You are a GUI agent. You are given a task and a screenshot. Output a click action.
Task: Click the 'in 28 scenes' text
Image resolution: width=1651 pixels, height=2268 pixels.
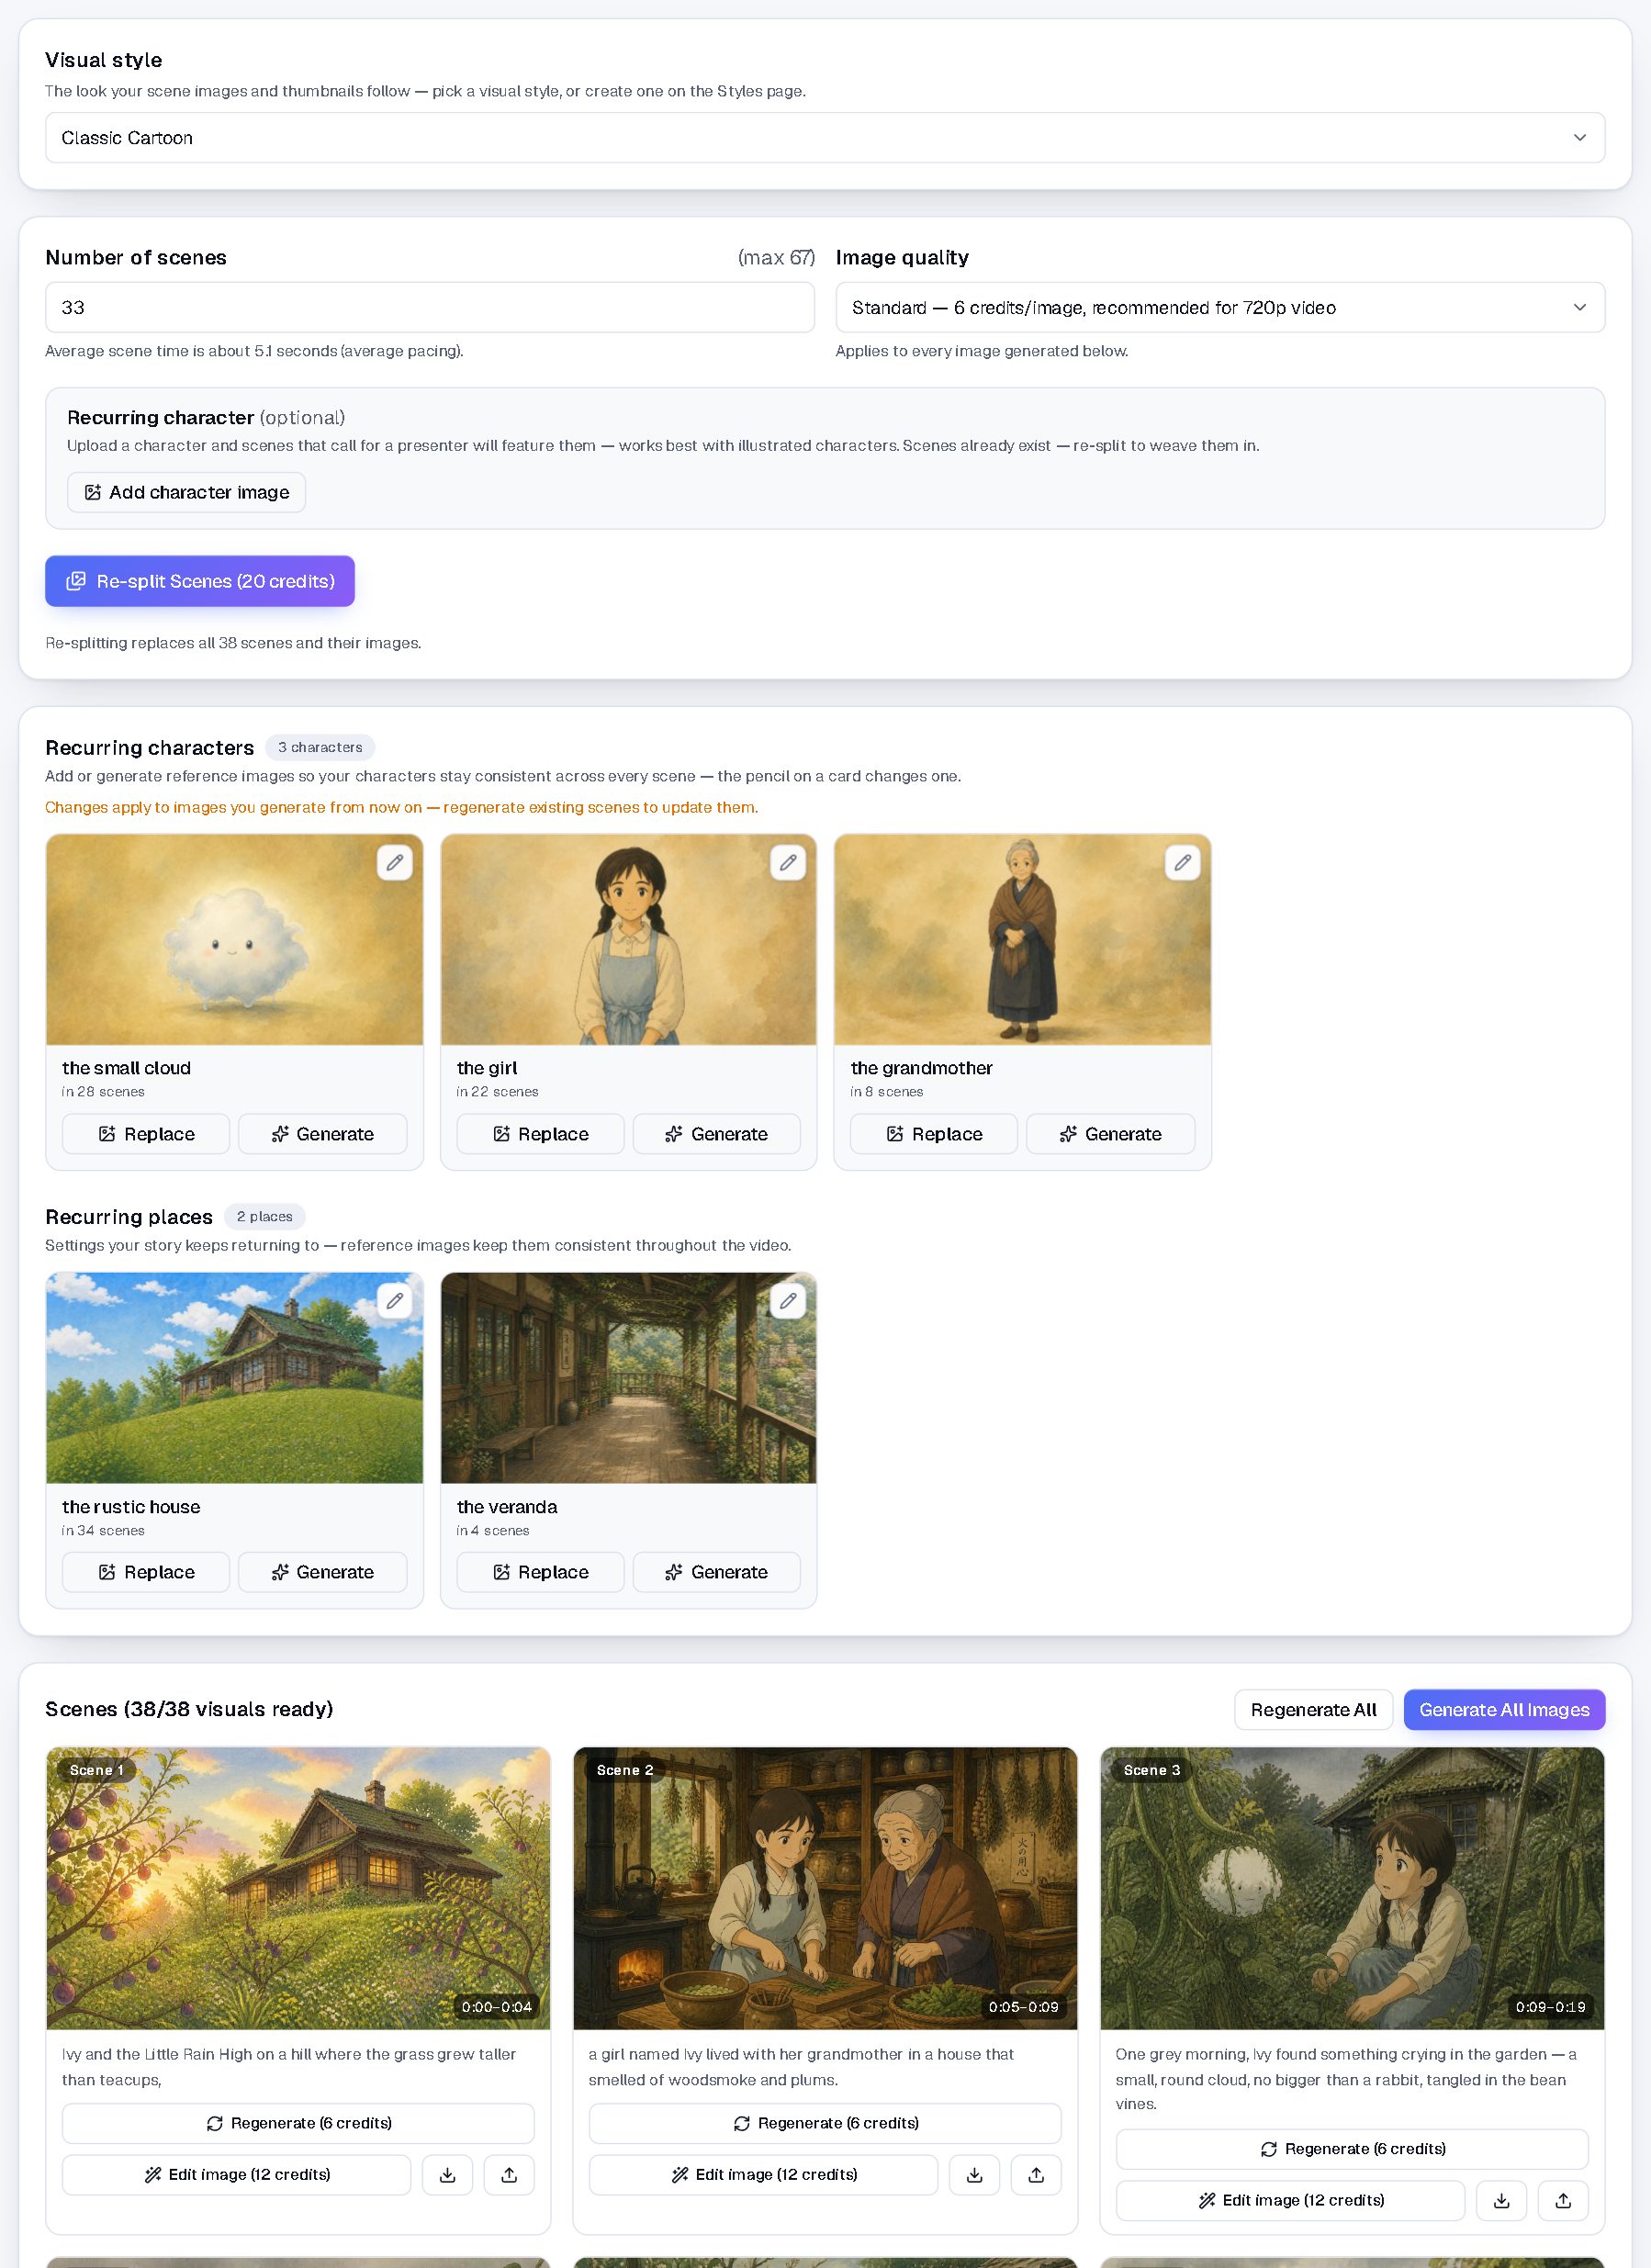pos(103,1092)
